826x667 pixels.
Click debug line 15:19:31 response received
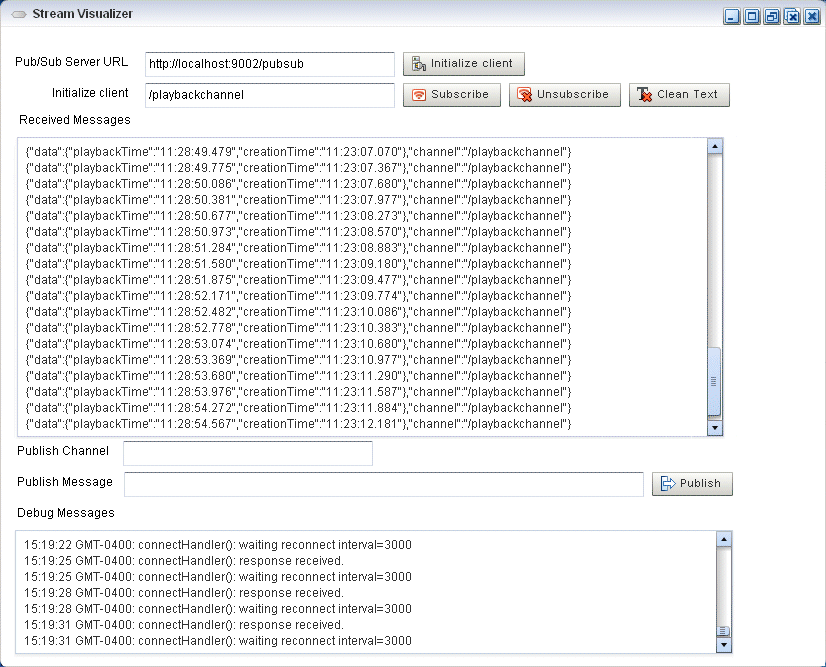[x=184, y=625]
